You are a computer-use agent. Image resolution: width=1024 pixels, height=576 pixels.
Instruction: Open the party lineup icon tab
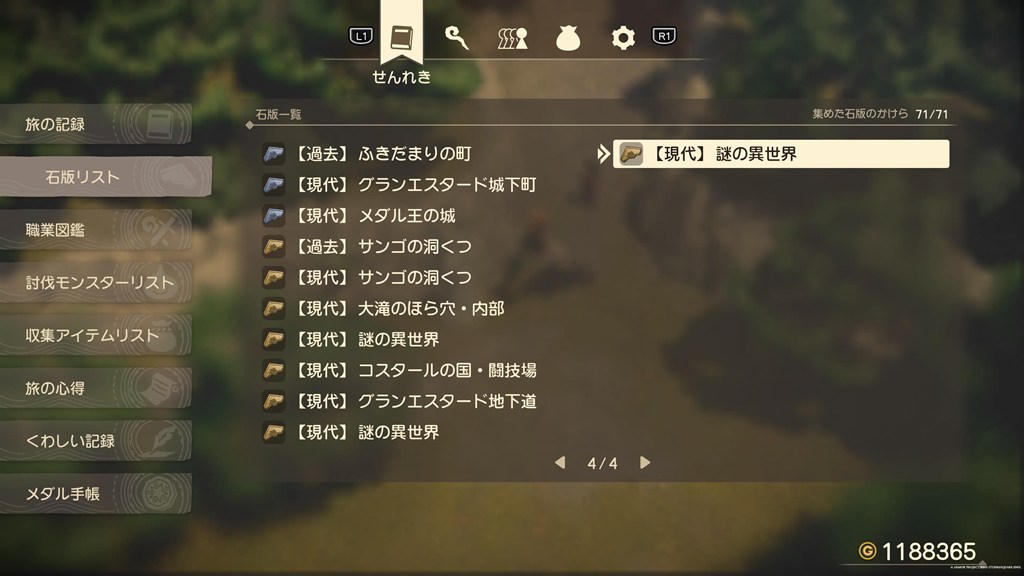pyautogui.click(x=513, y=38)
